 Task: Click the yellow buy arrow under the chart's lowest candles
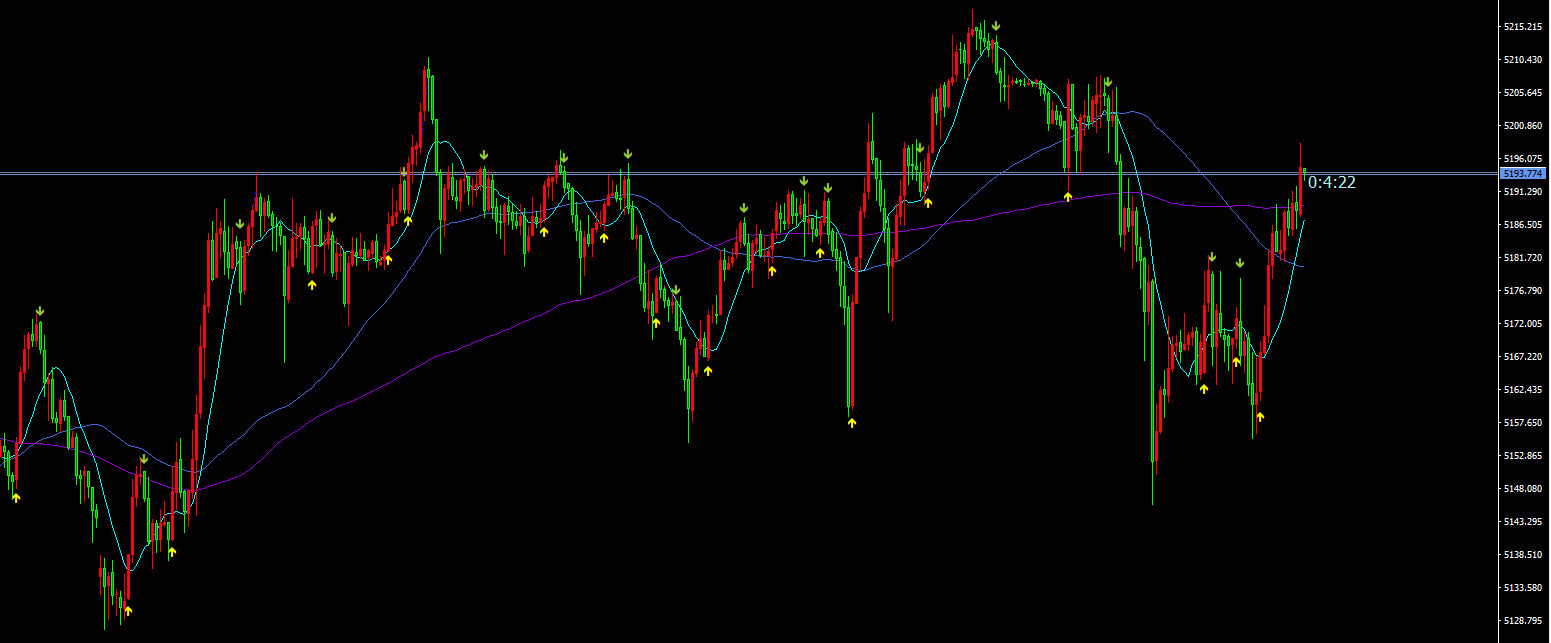[x=128, y=609]
